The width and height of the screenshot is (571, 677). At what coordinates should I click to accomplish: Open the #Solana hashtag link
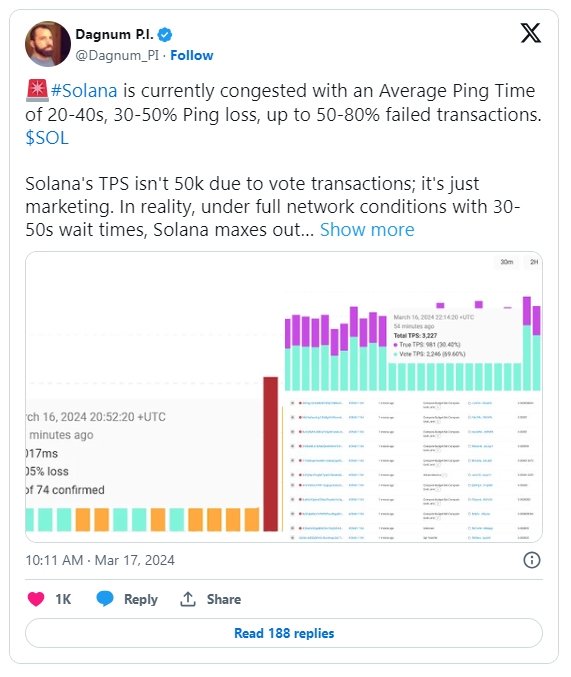84,91
